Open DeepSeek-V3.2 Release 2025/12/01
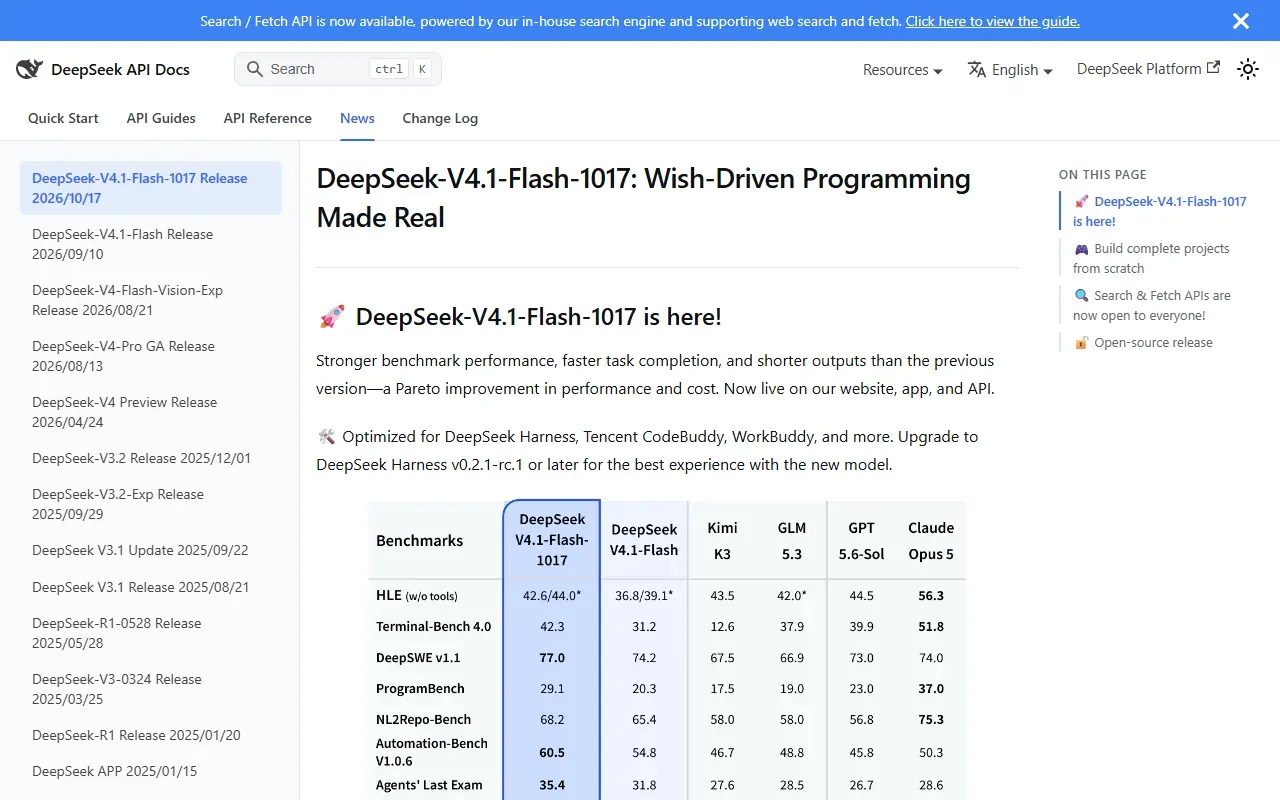The image size is (1280, 800). coord(151,458)
